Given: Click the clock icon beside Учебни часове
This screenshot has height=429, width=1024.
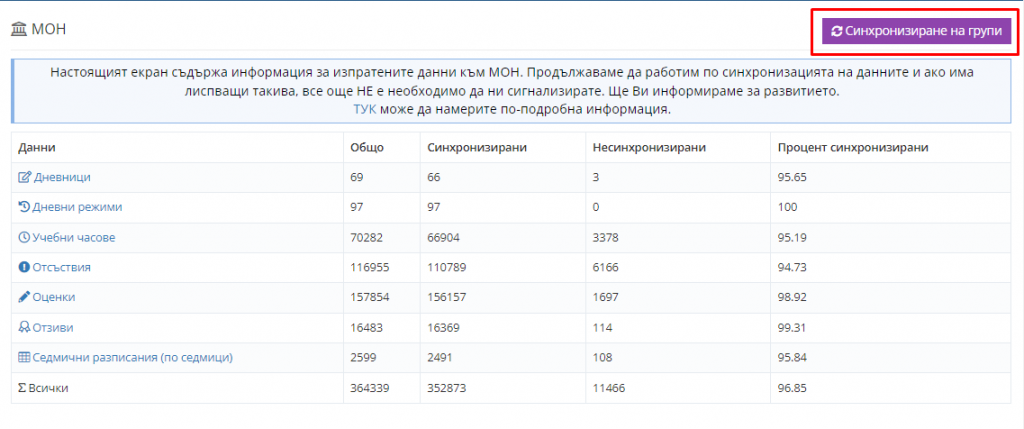Looking at the screenshot, I should (x=25, y=237).
